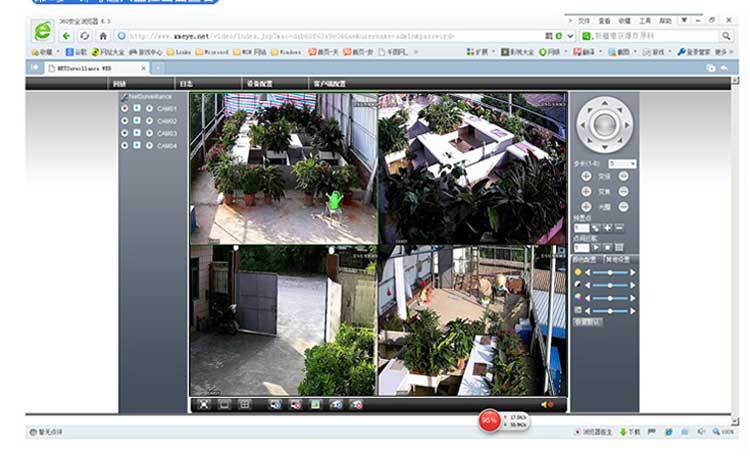This screenshot has height=460, width=750.
Task: Click the center knob of the PTZ wheel
Action: pos(605,125)
